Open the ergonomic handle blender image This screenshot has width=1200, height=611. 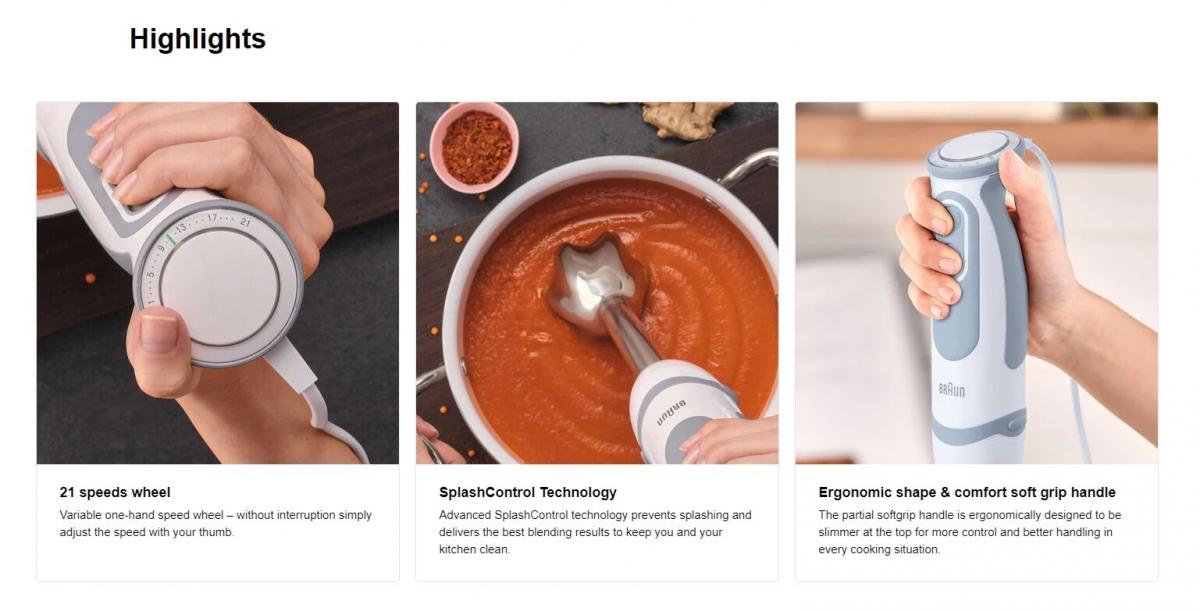coord(977,283)
